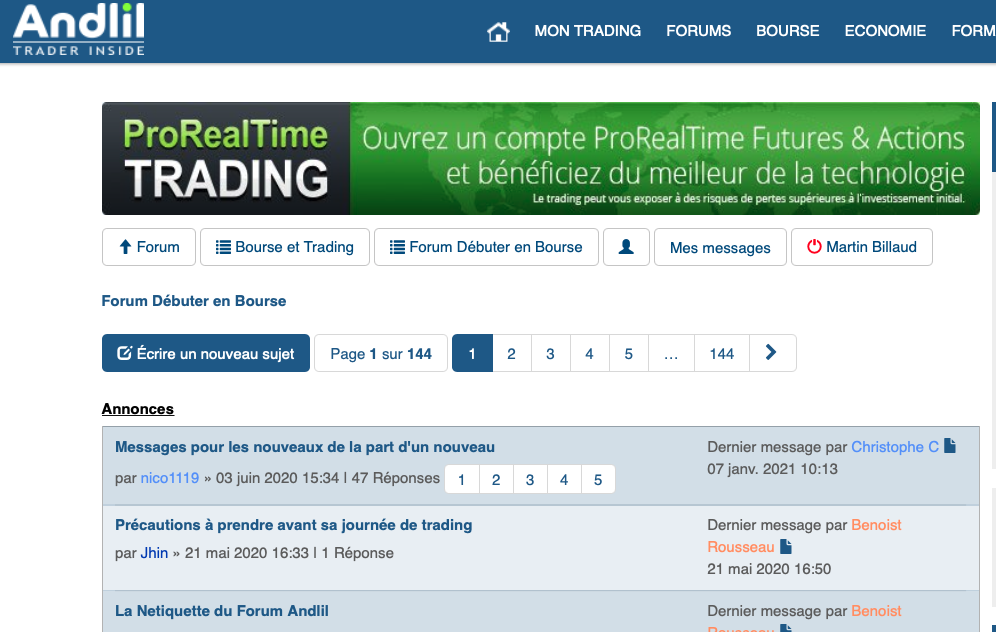Screen dimensions: 996x632
Task: View author nico1119 profile
Action: click(x=170, y=478)
